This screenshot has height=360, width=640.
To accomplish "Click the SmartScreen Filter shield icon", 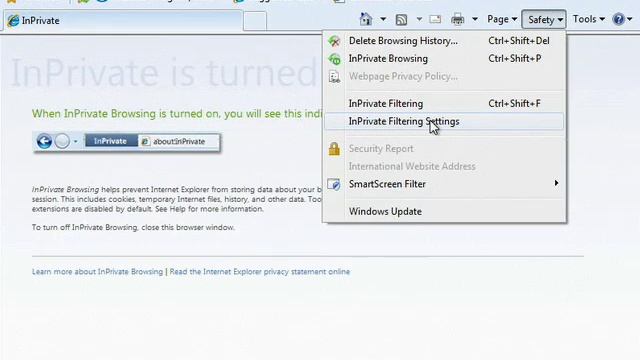I will (334, 184).
